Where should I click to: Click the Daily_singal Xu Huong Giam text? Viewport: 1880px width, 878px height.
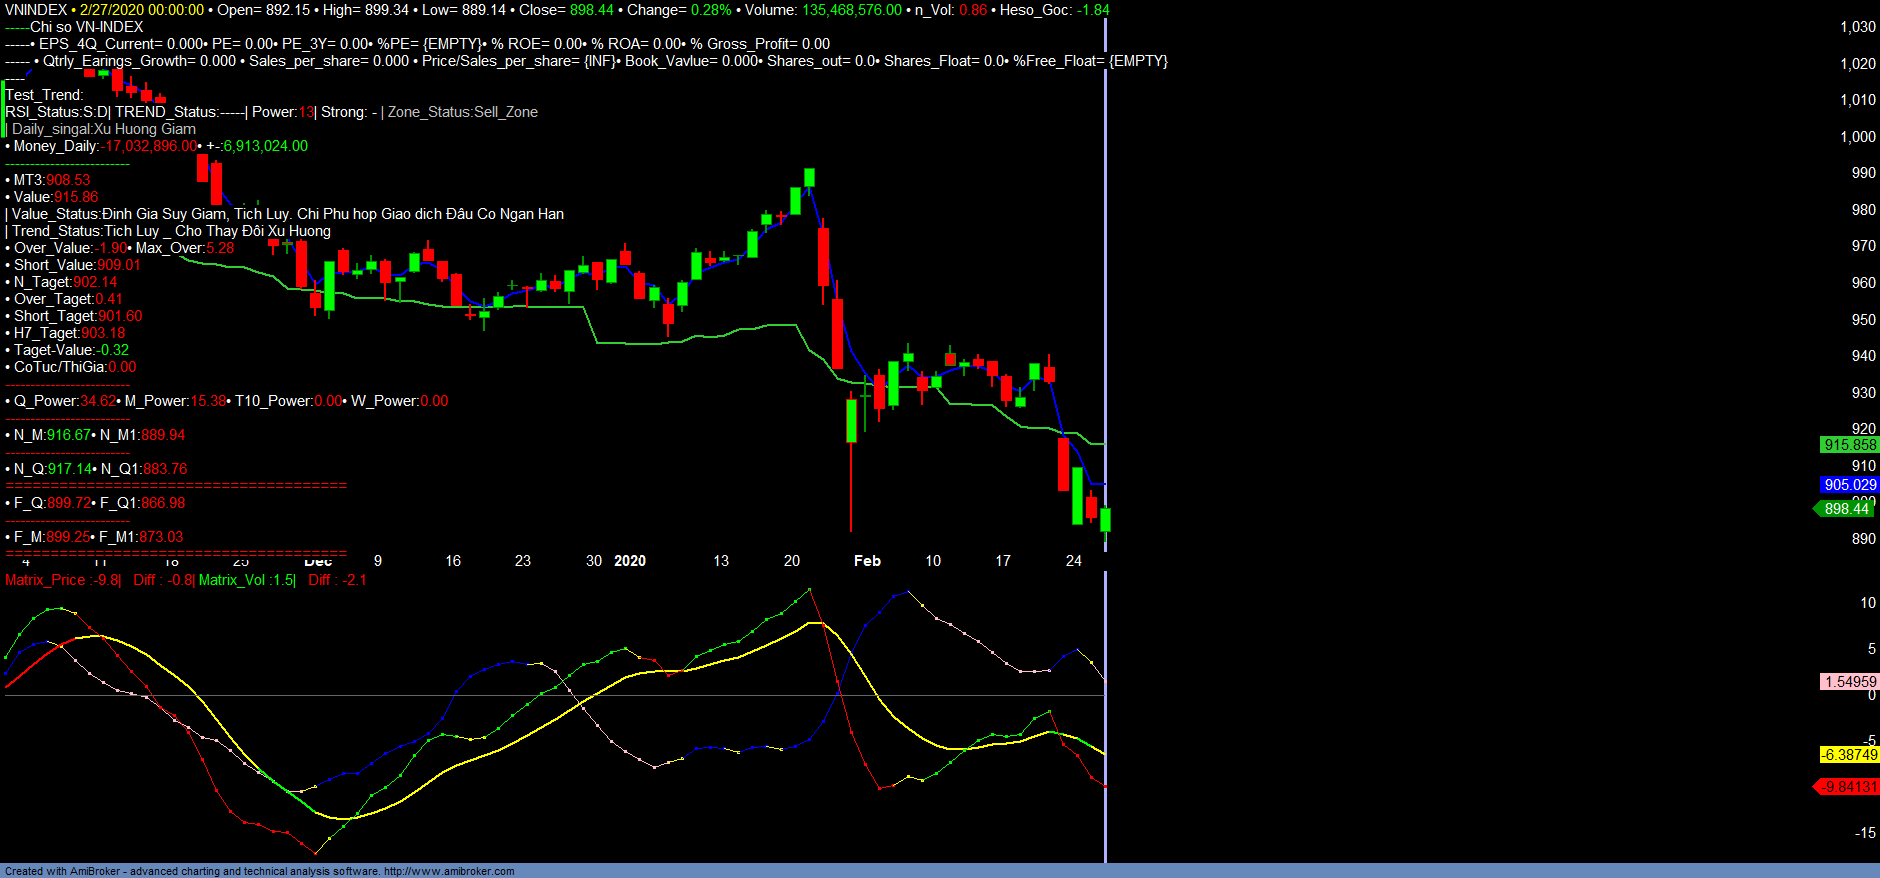click(x=104, y=129)
